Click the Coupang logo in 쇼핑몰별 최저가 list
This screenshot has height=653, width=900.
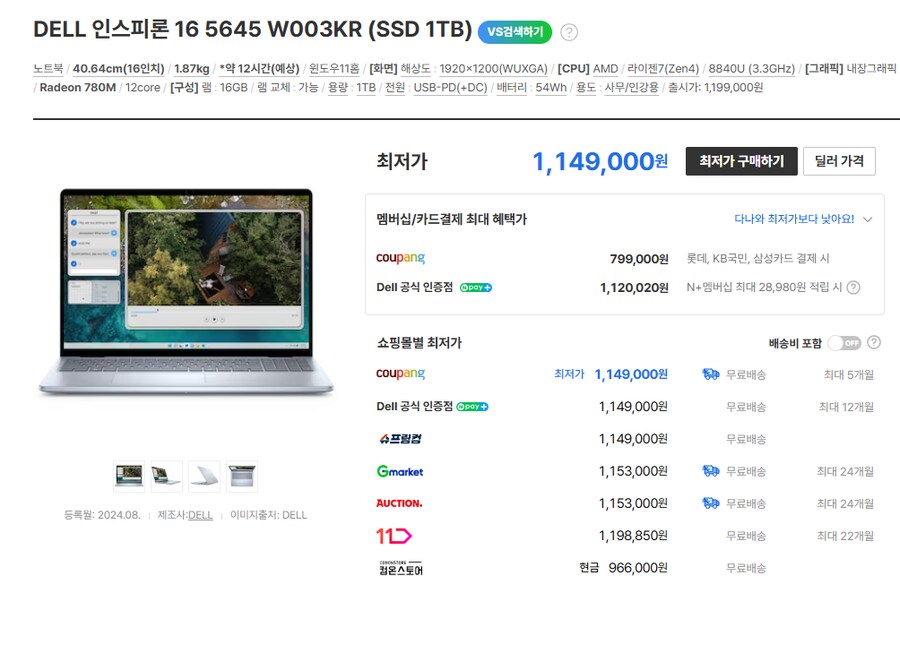pos(401,374)
